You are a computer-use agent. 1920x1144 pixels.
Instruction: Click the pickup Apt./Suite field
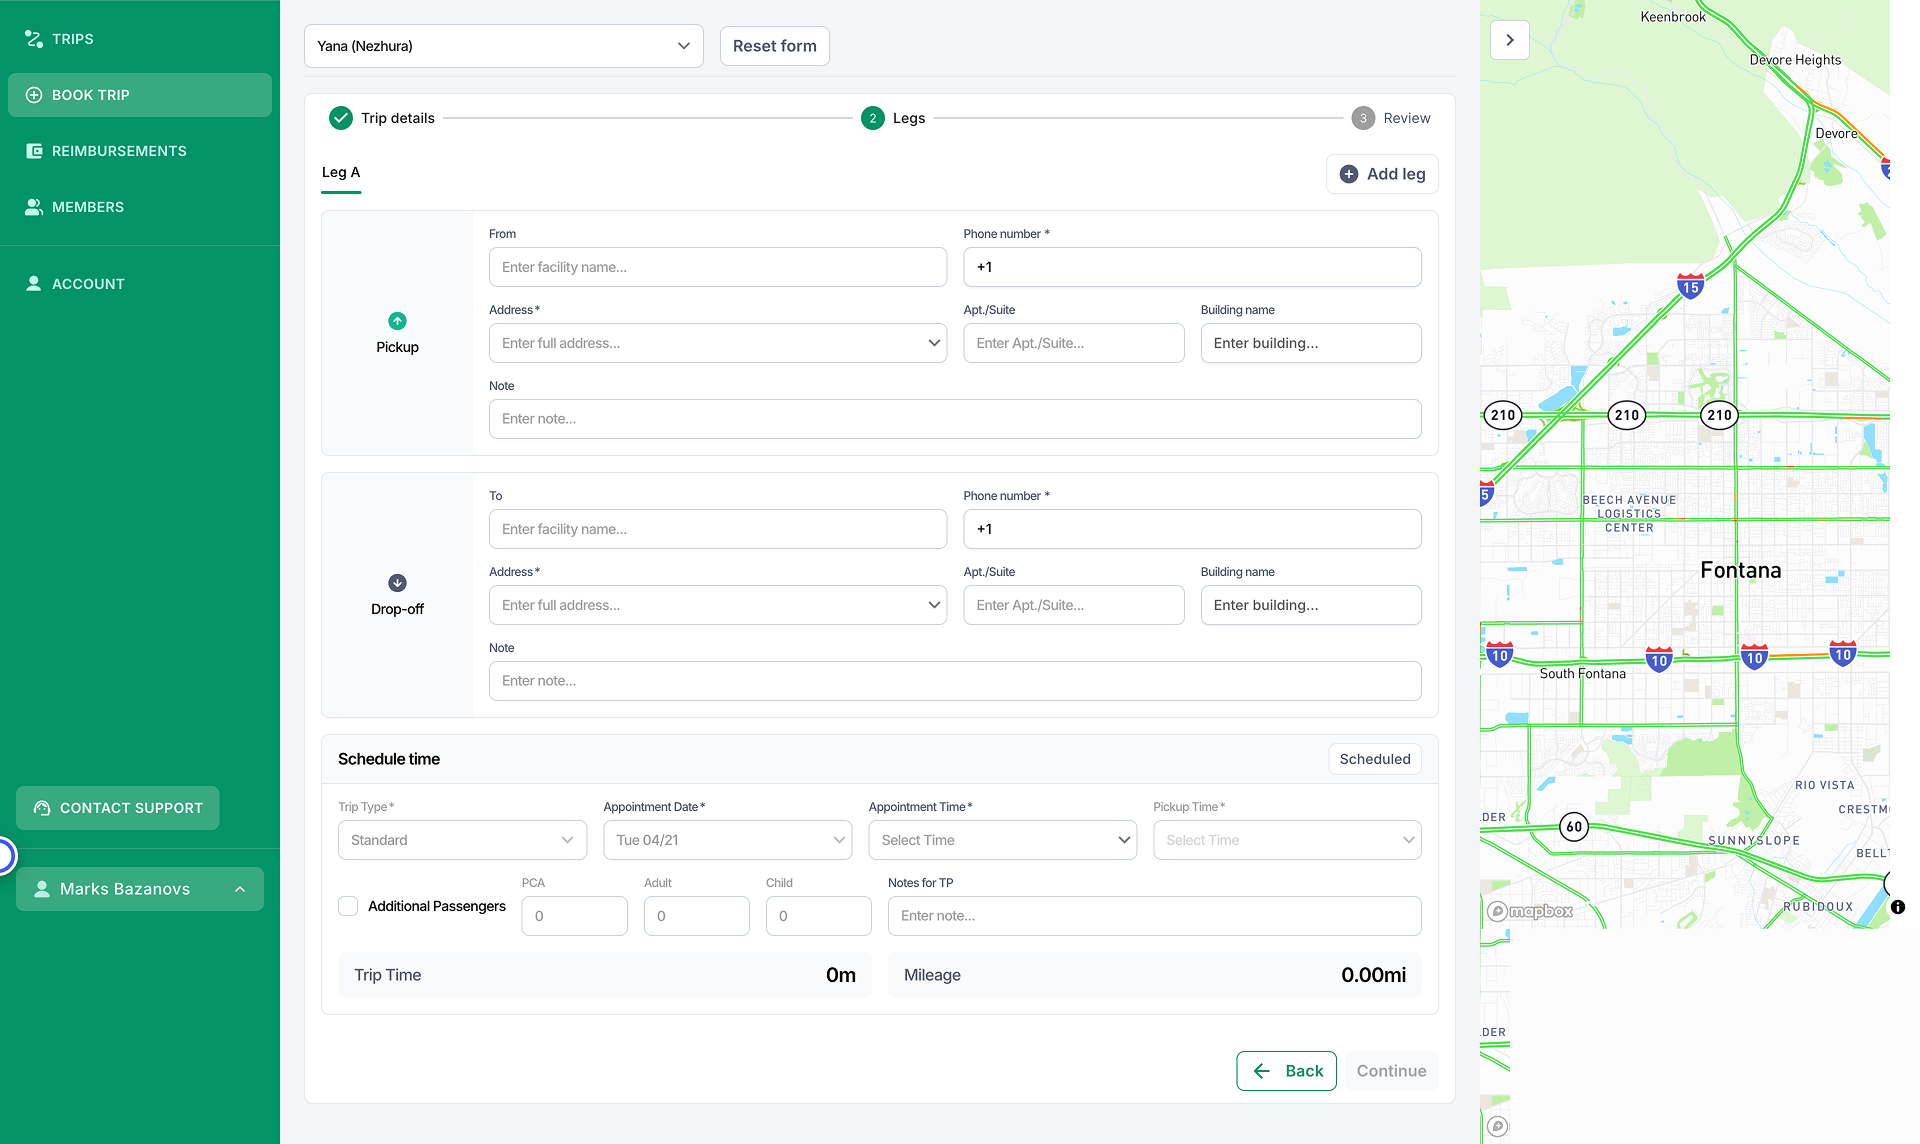click(x=1074, y=343)
